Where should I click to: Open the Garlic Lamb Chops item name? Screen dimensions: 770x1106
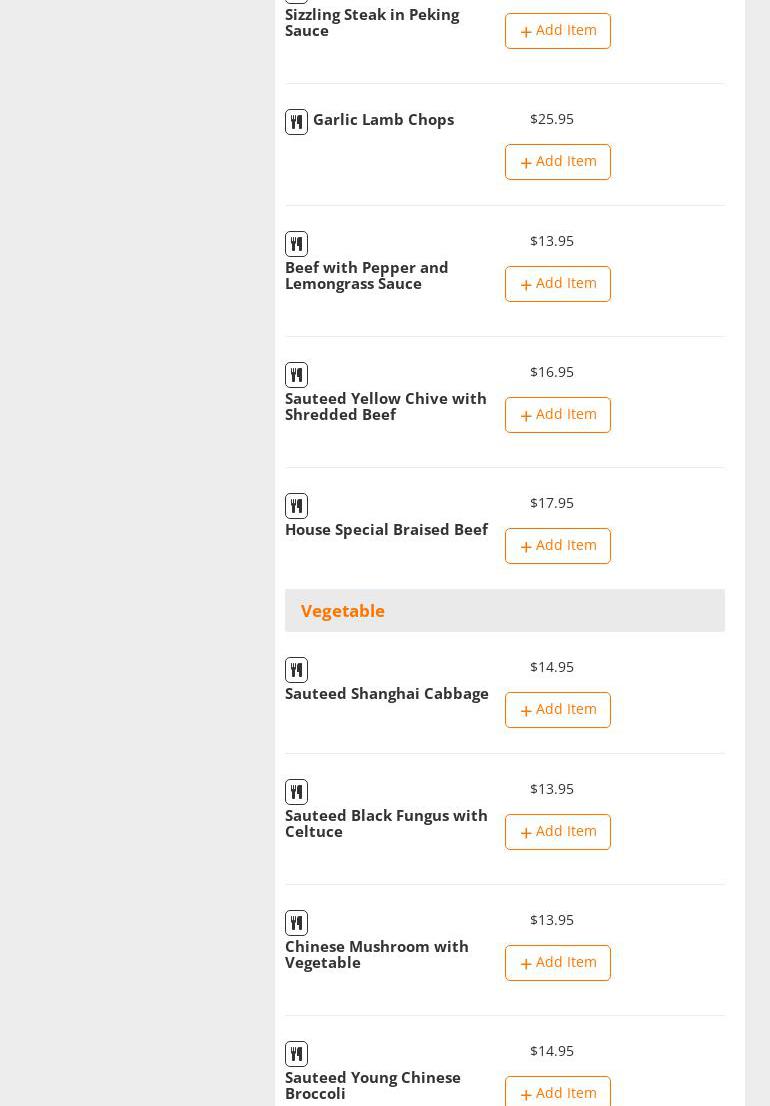tap(383, 120)
